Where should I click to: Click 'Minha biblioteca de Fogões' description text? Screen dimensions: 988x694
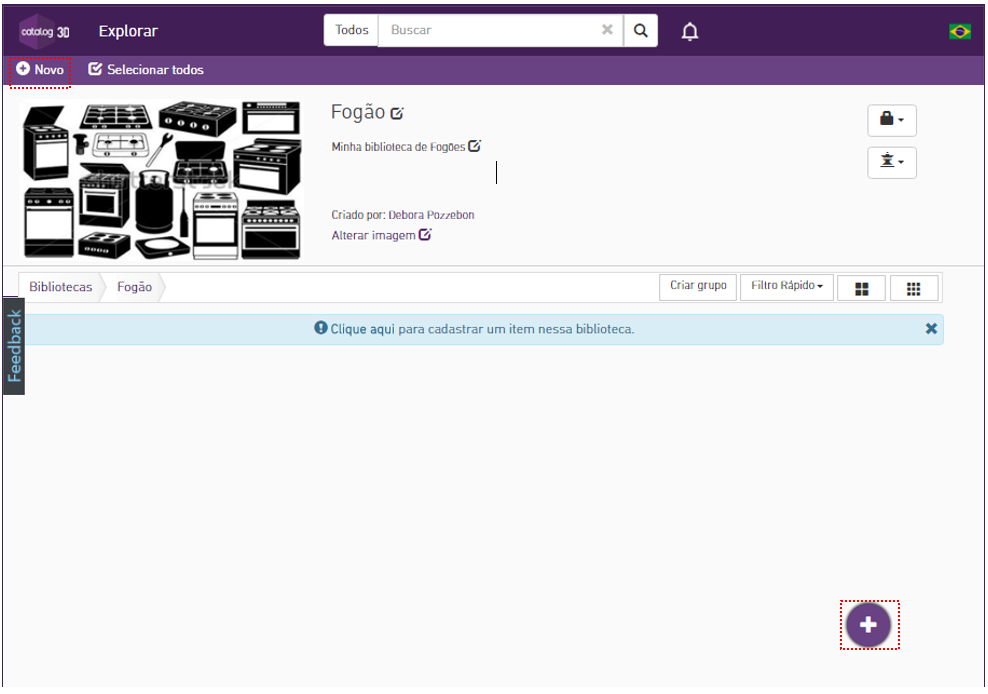398,147
